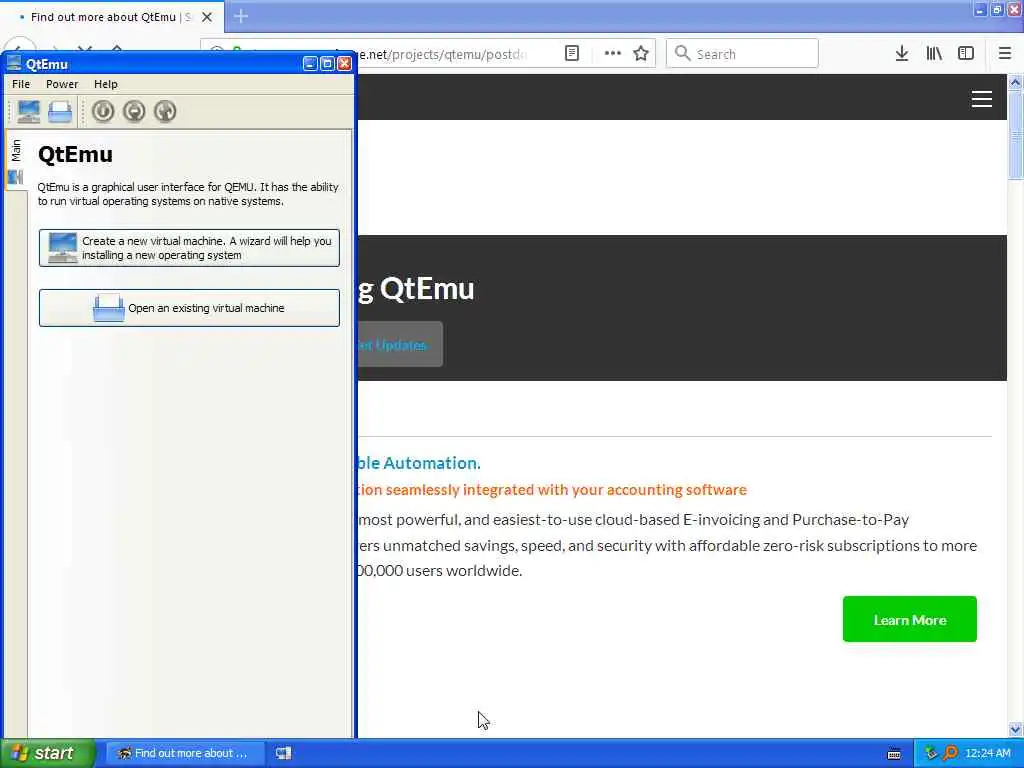Switch to the 'Find out more about' taskbar button
The image size is (1024, 768).
(185, 754)
